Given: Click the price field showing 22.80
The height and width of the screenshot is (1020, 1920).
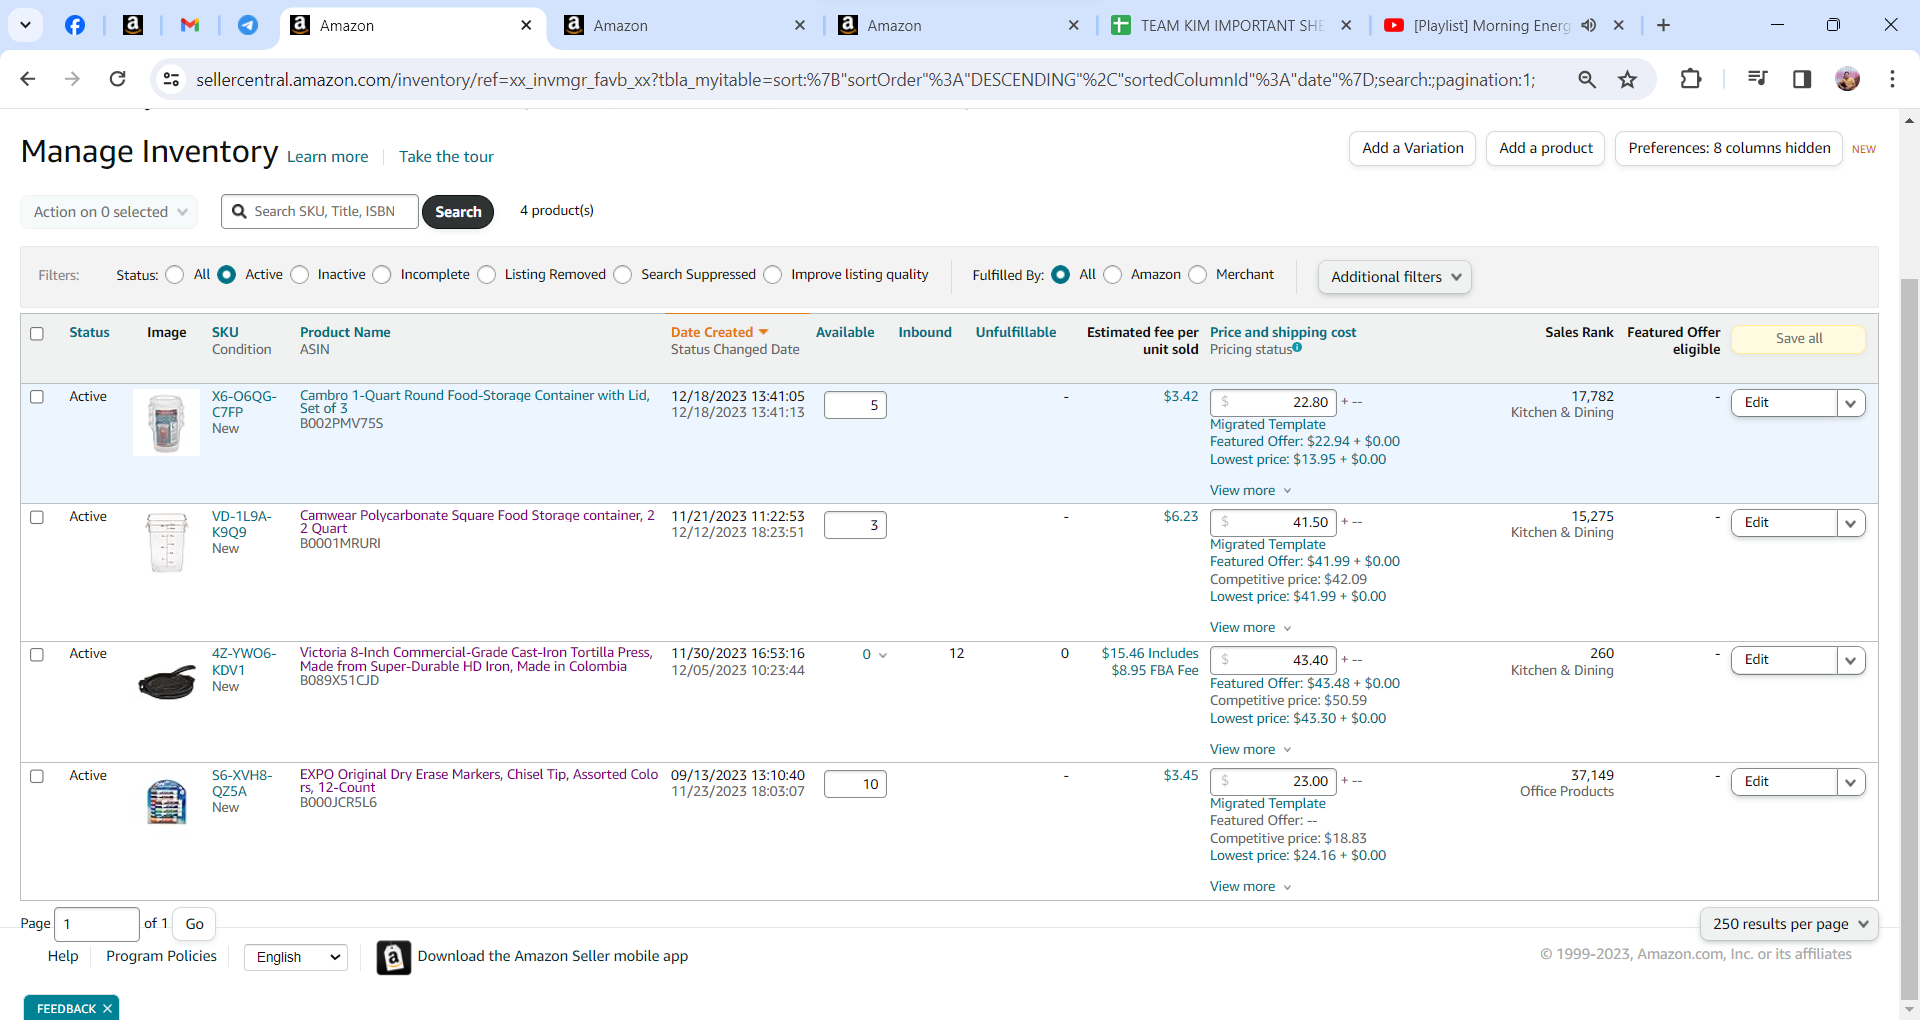Looking at the screenshot, I should (x=1273, y=402).
